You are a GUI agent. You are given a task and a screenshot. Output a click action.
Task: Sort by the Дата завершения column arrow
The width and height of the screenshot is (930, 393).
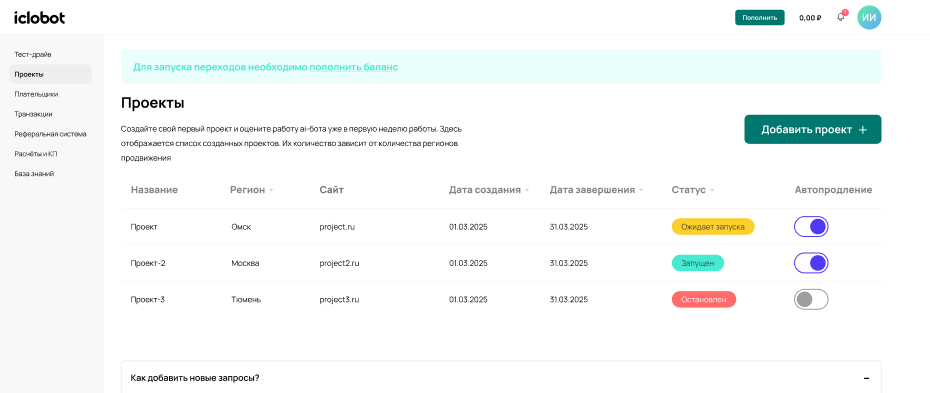tap(641, 190)
